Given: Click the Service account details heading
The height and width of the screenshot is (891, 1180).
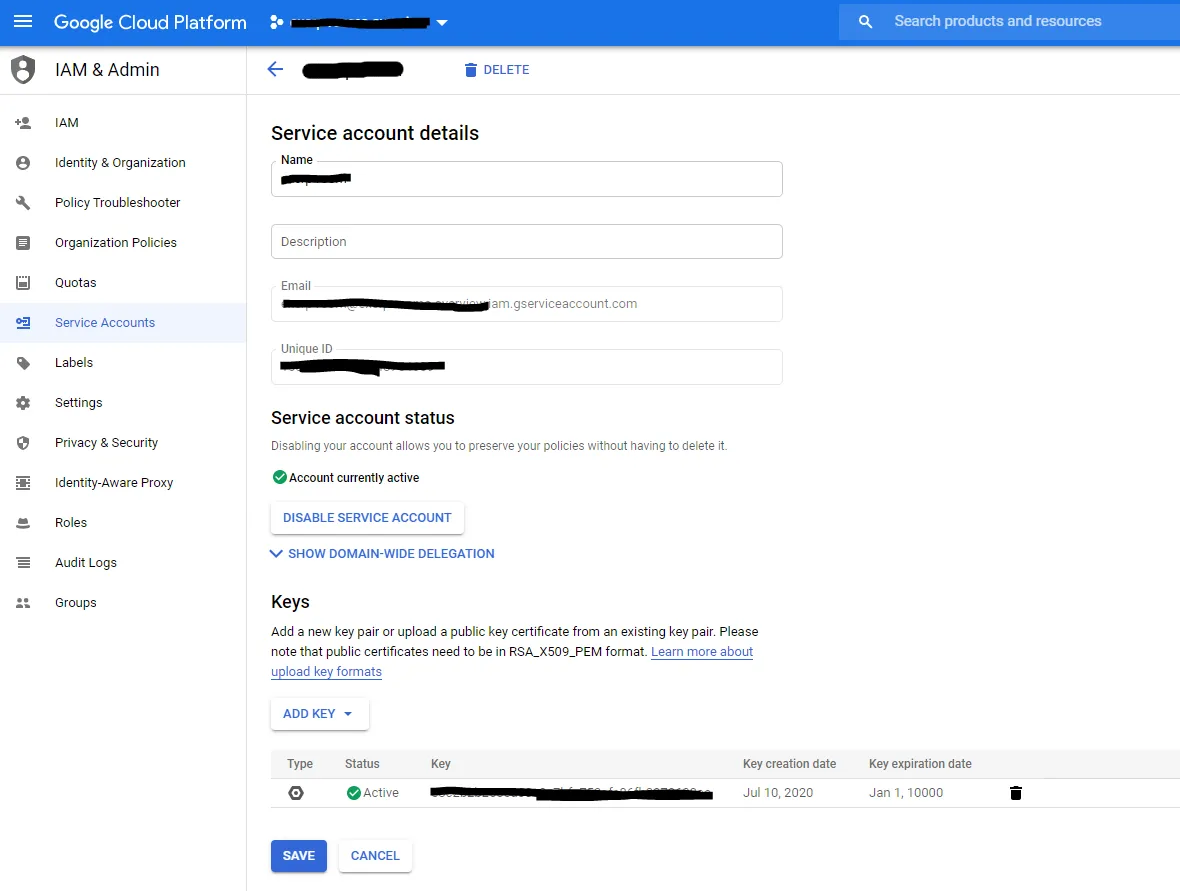Looking at the screenshot, I should coord(375,133).
